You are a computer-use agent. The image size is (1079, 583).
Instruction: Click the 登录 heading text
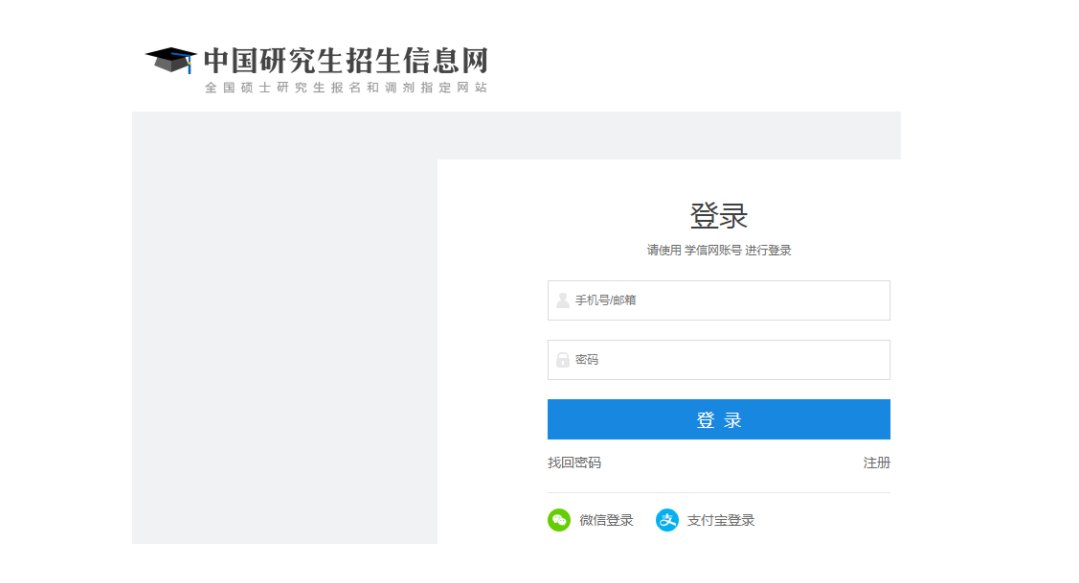pos(718,215)
